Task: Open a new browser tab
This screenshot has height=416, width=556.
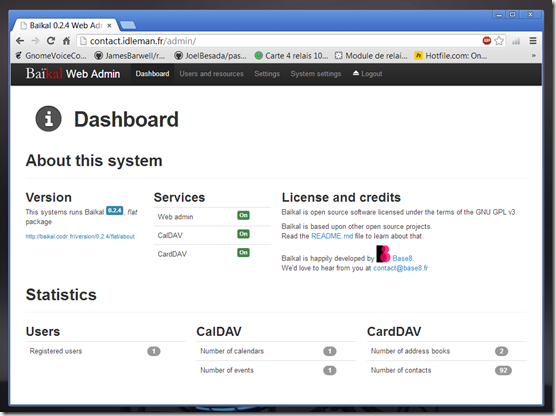Action: [x=128, y=25]
